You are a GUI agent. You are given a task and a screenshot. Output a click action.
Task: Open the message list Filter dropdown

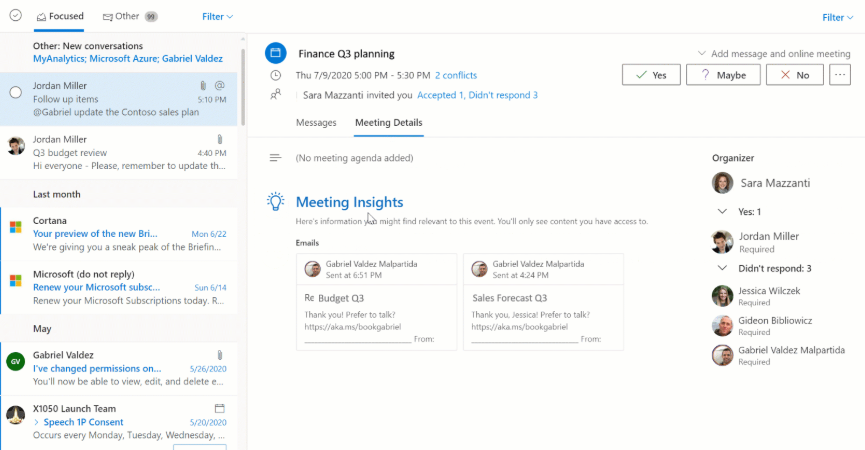217,17
